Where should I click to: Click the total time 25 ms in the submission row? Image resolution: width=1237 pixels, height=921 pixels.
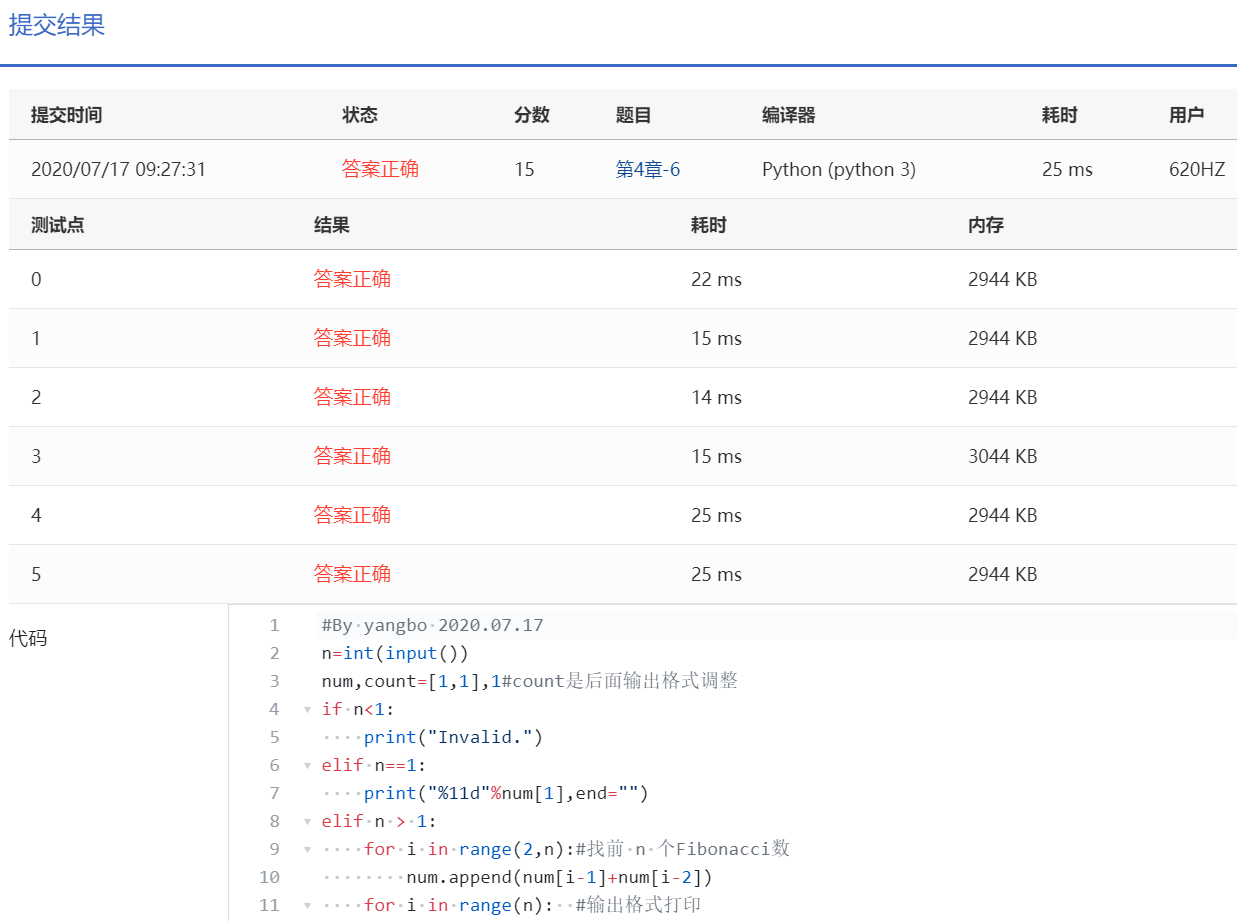[x=1067, y=169]
